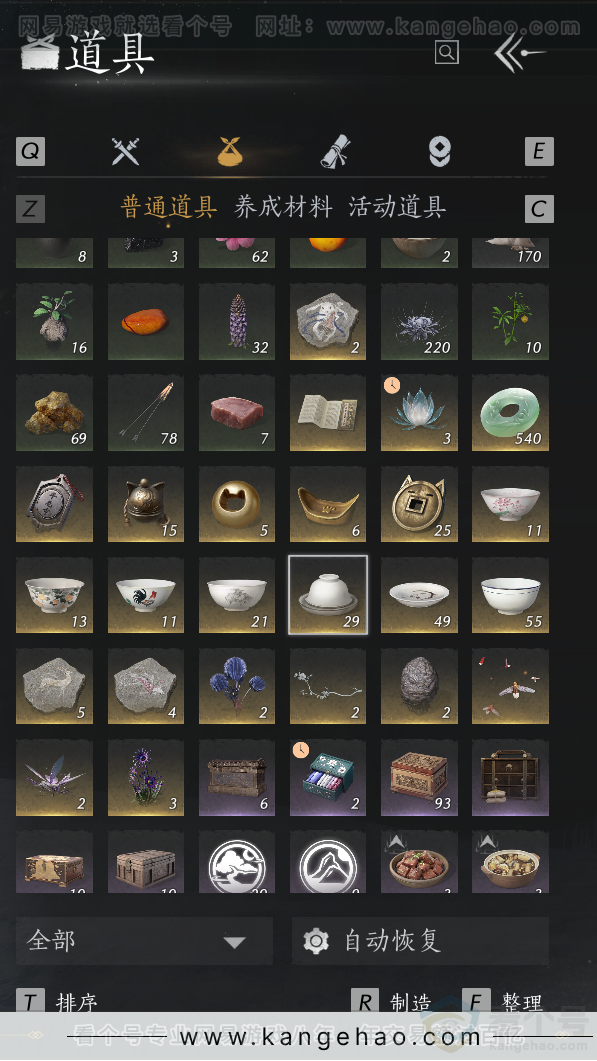Open the scroll category icon

tap(335, 151)
